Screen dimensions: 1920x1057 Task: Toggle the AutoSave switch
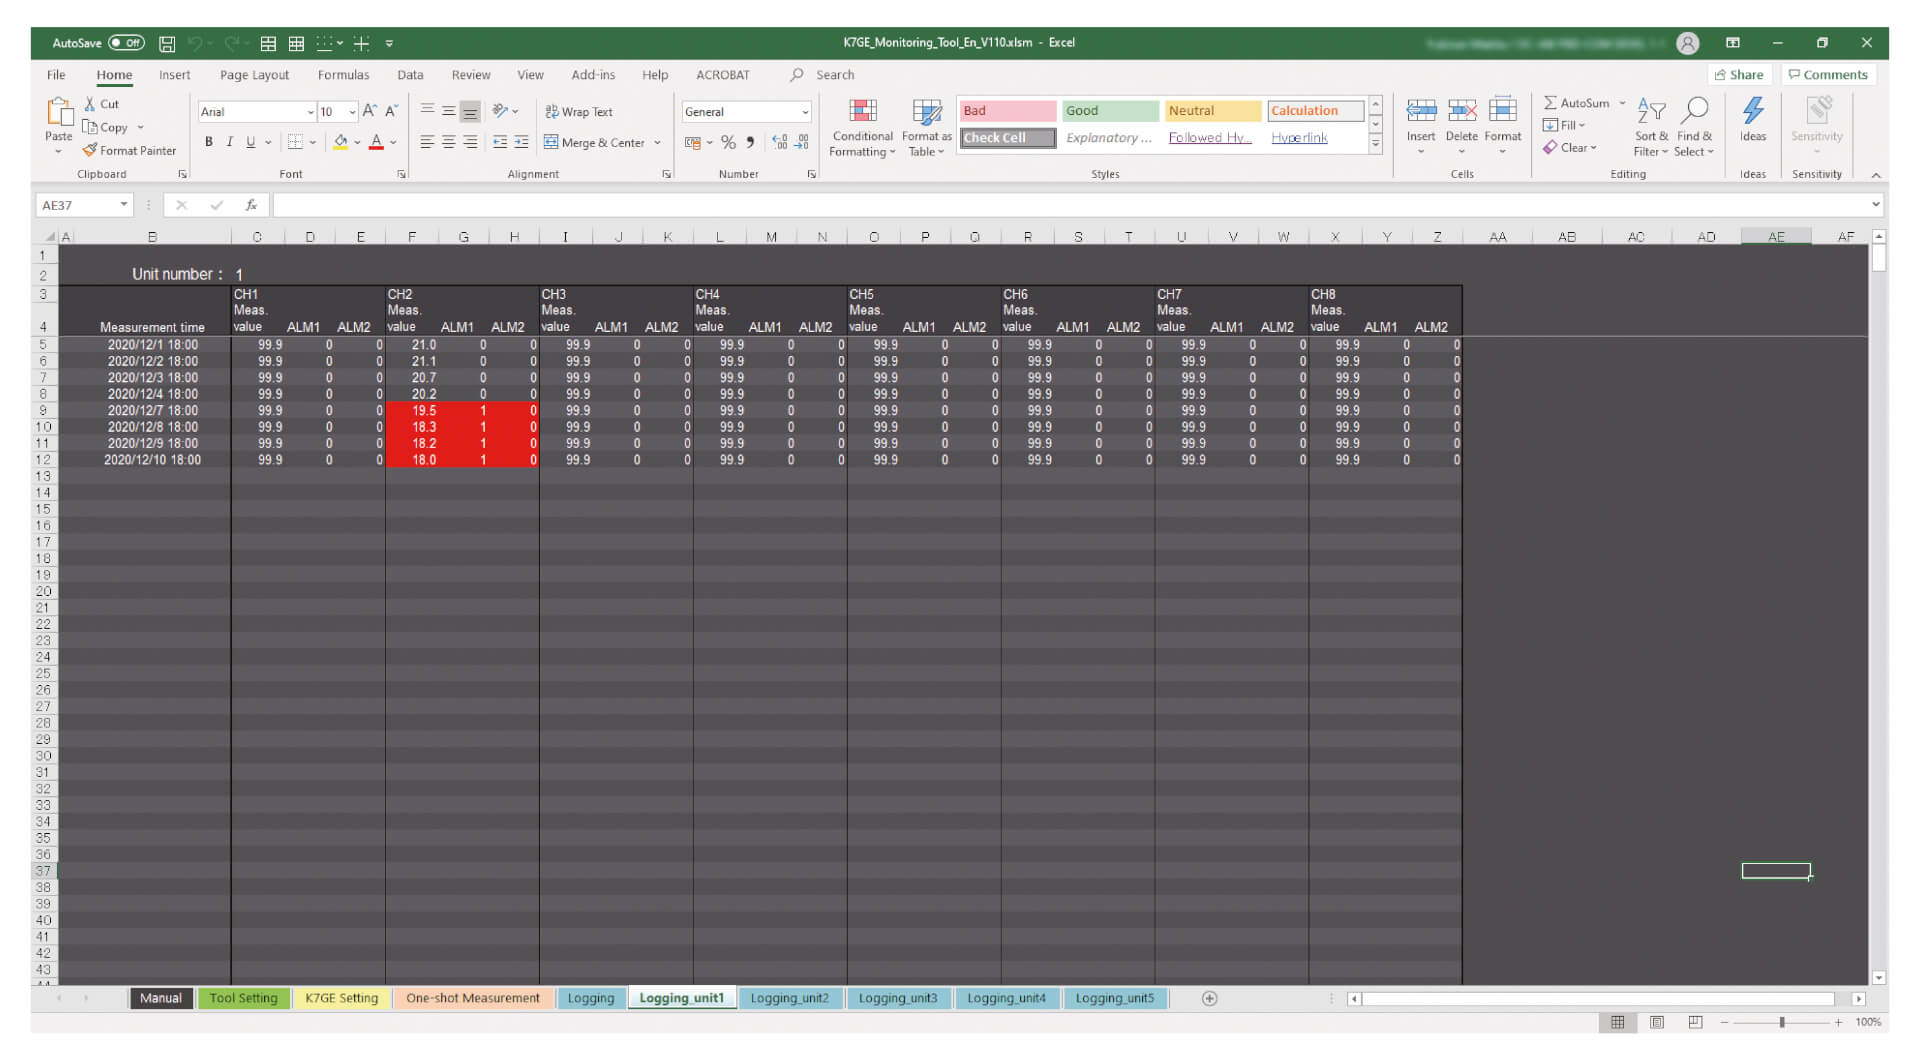(x=127, y=43)
